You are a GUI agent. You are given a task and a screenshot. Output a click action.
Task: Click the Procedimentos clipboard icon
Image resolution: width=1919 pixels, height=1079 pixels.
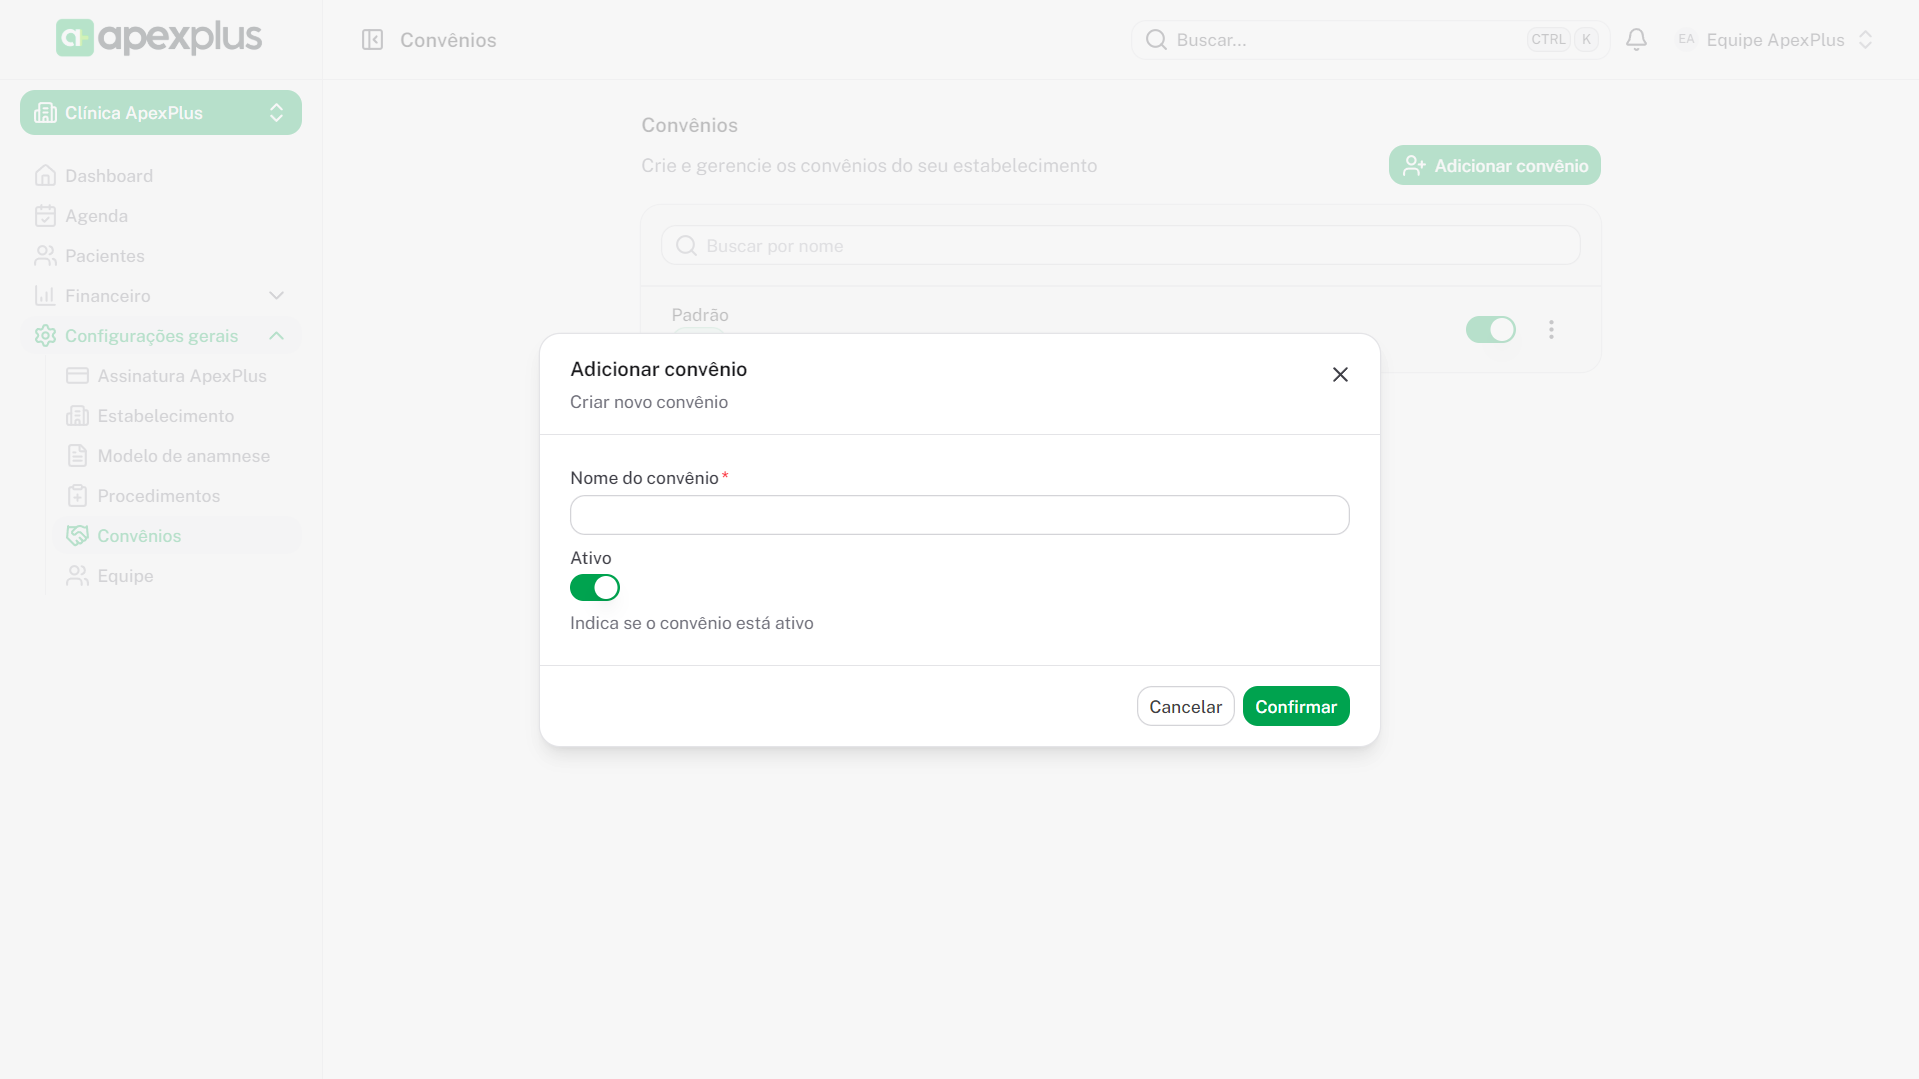pyautogui.click(x=77, y=496)
